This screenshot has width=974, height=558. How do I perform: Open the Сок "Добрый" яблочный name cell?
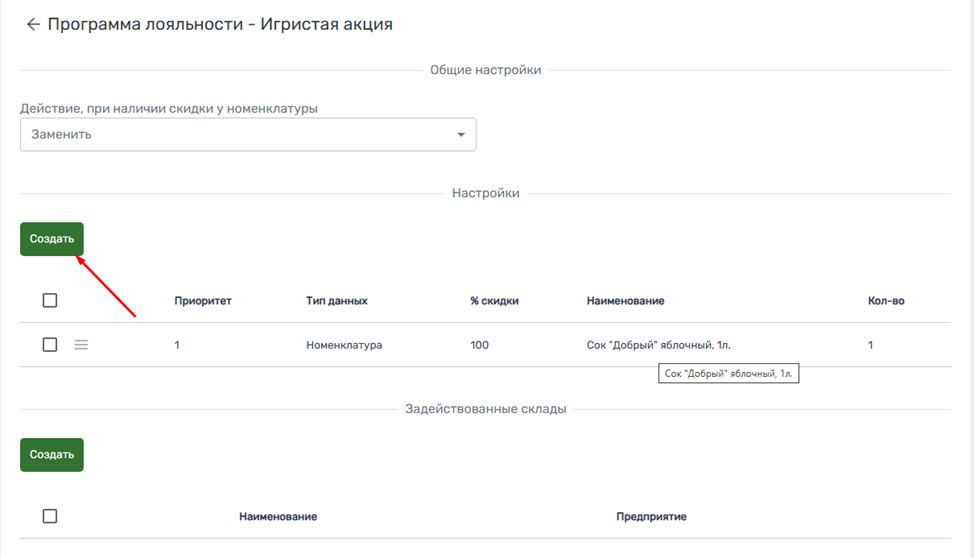pyautogui.click(x=665, y=345)
